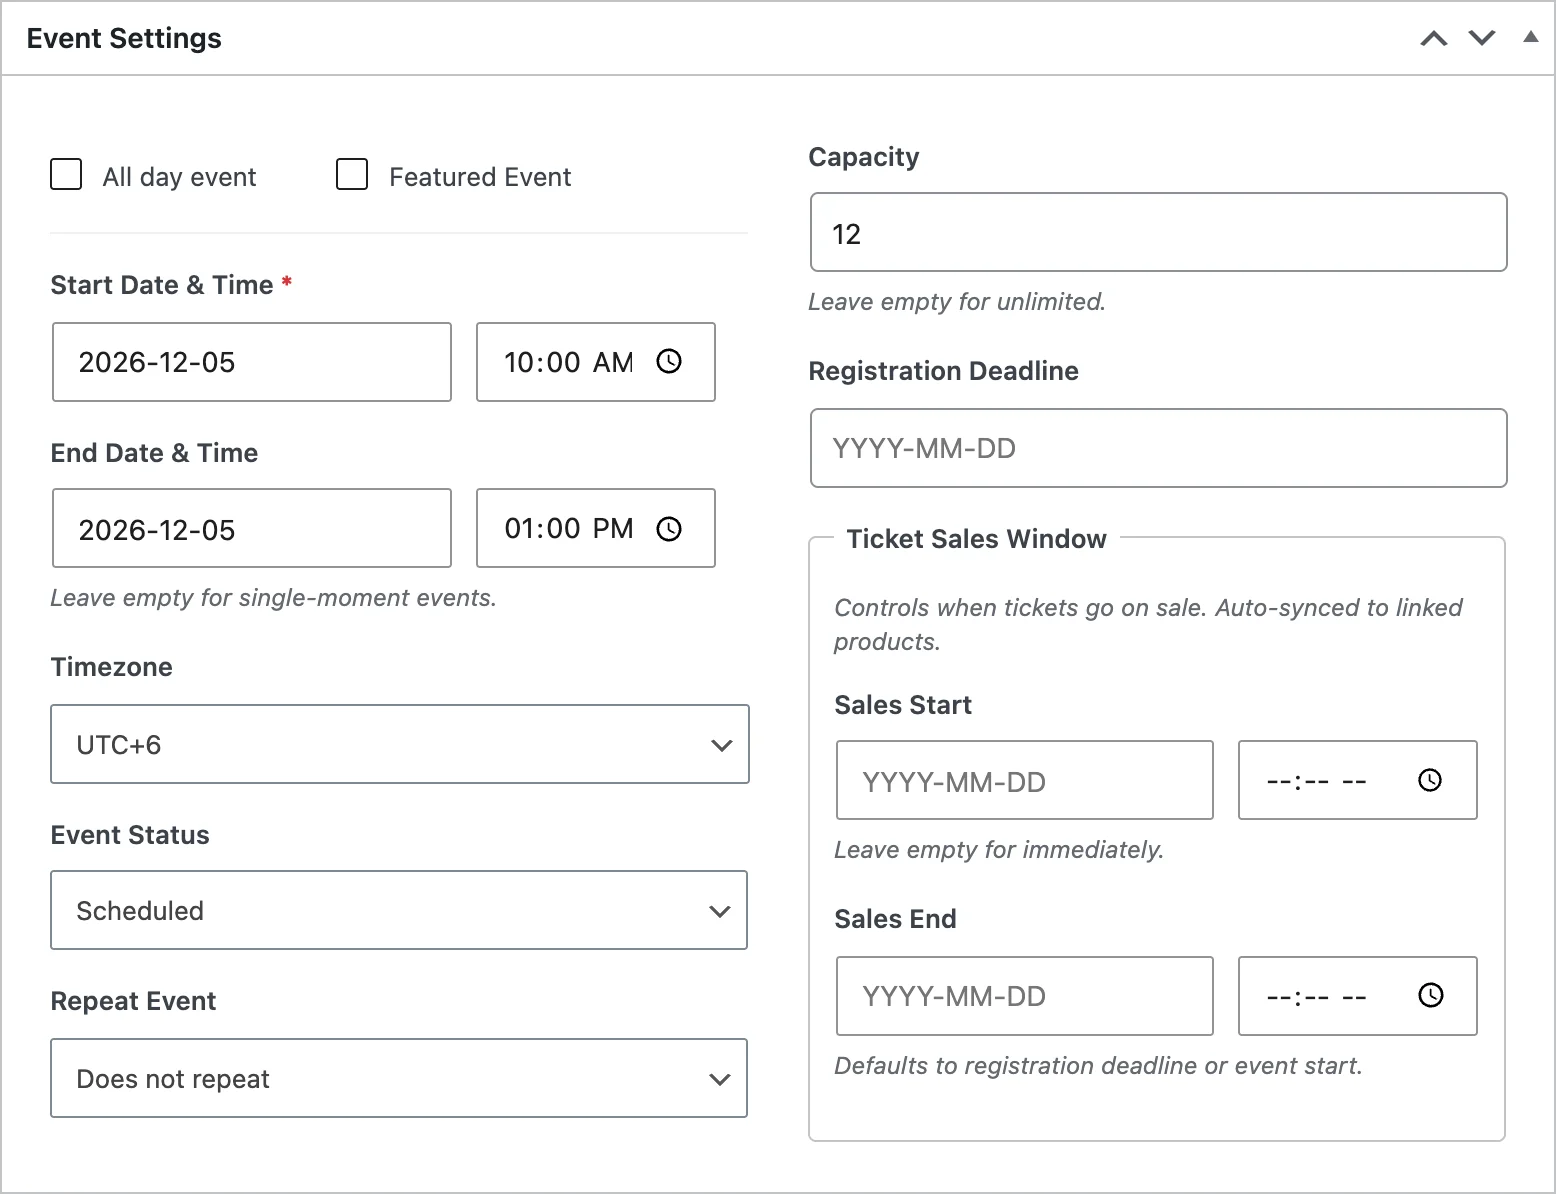Click the All day event label
Screen dimensions: 1556x1194
[179, 177]
